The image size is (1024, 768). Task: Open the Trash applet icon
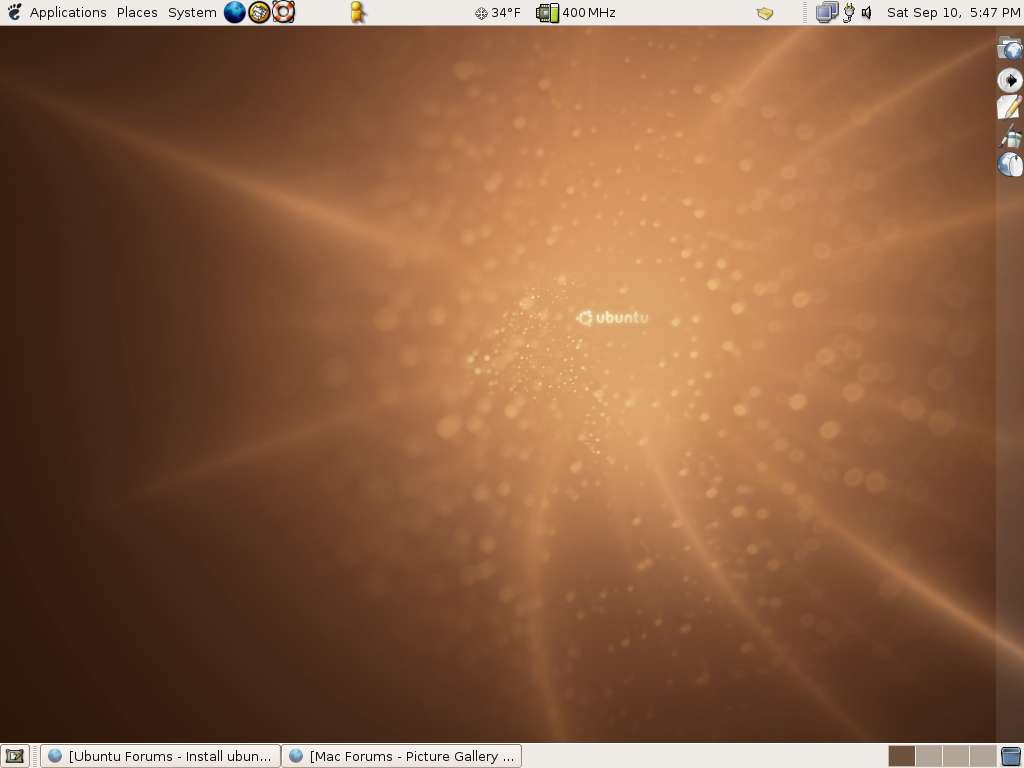coord(1010,756)
